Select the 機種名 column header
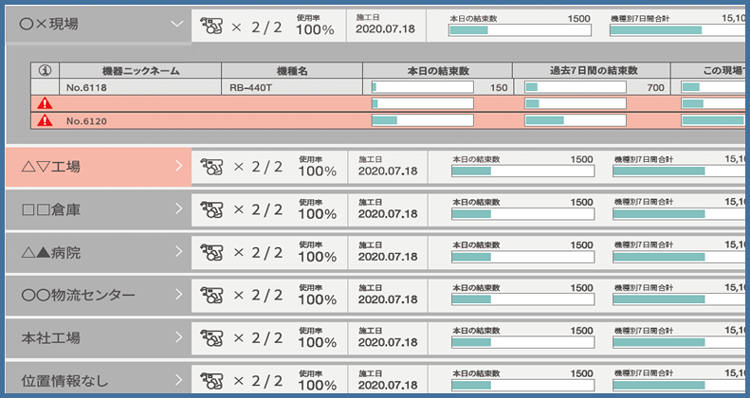 pos(292,71)
